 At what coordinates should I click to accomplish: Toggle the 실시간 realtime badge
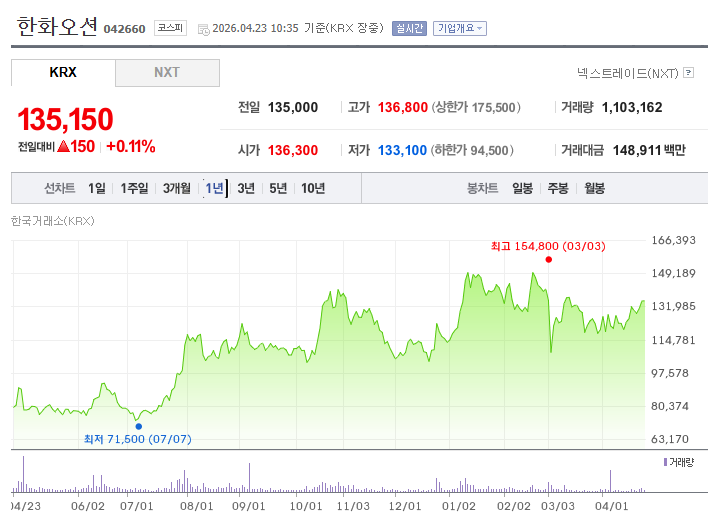coord(409,28)
